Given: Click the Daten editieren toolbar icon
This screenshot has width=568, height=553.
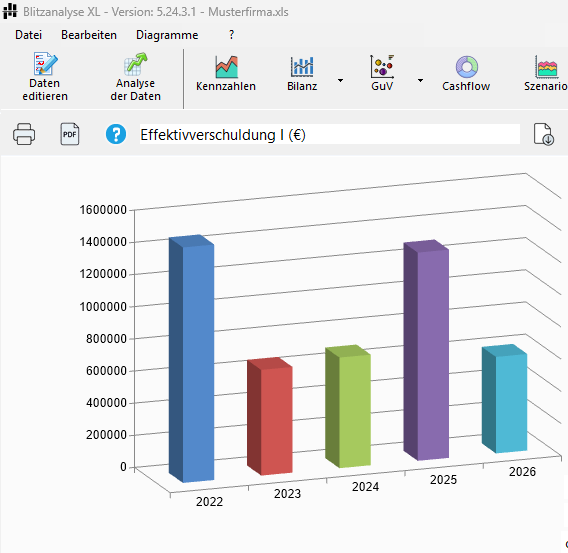Looking at the screenshot, I should coord(45,77).
